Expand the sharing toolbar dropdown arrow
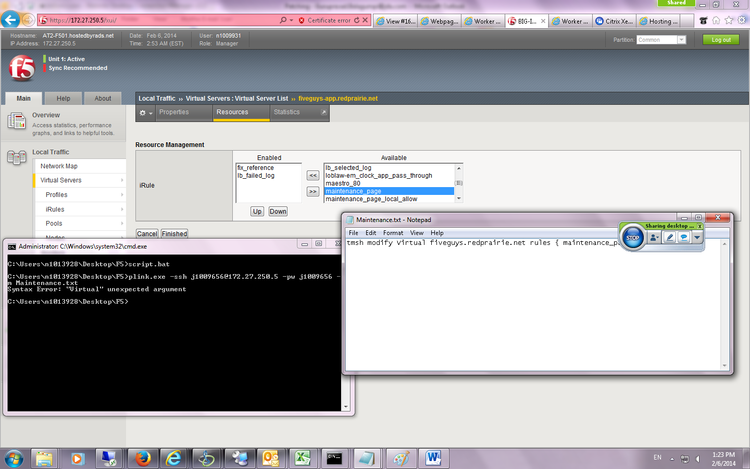750x469 pixels. point(697,238)
